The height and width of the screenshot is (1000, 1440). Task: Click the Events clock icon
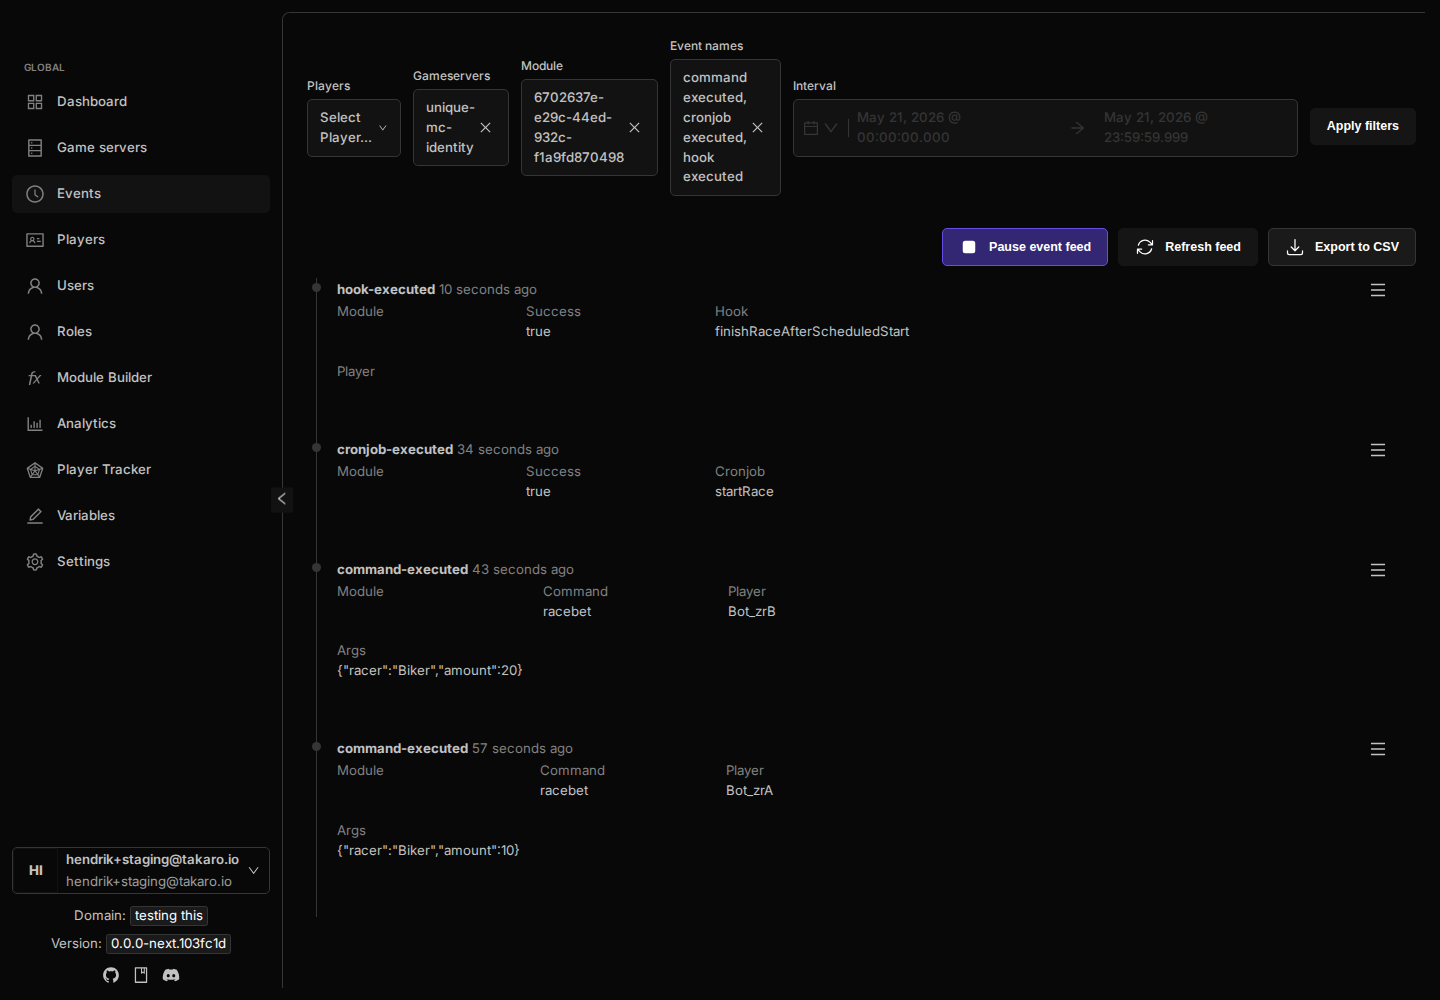(35, 194)
